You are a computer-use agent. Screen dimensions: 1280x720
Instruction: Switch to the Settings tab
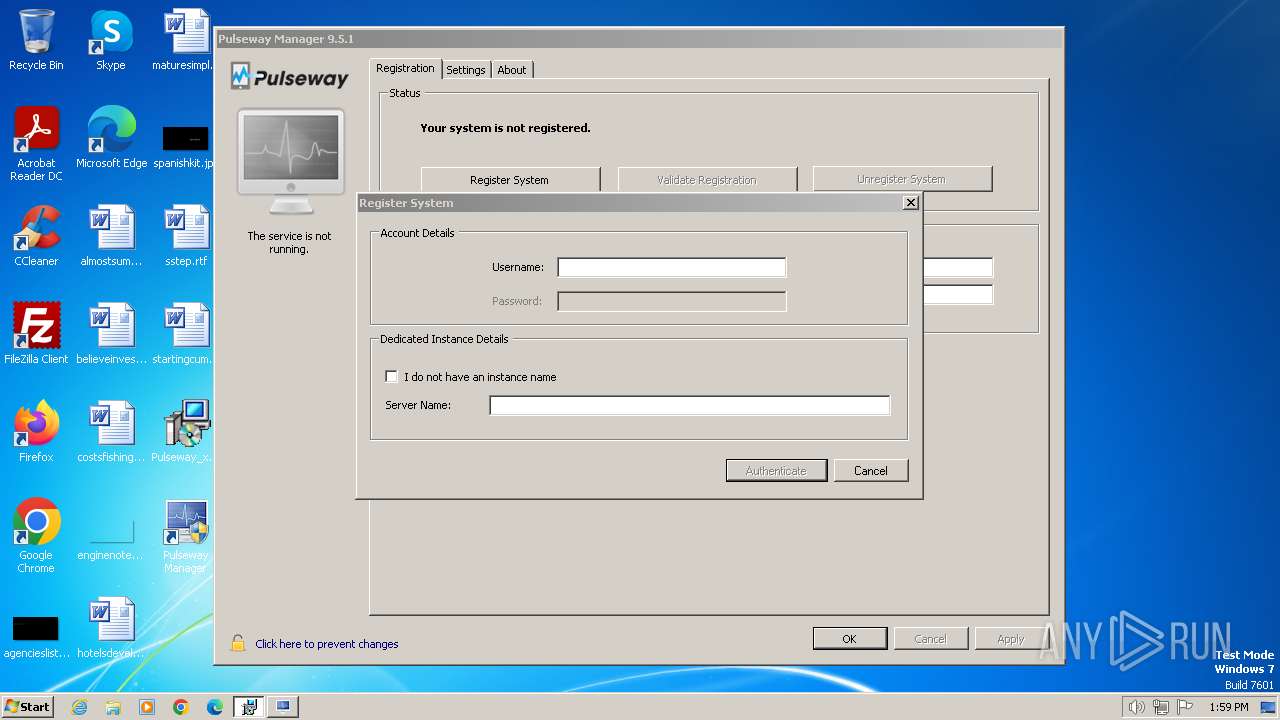pos(466,69)
